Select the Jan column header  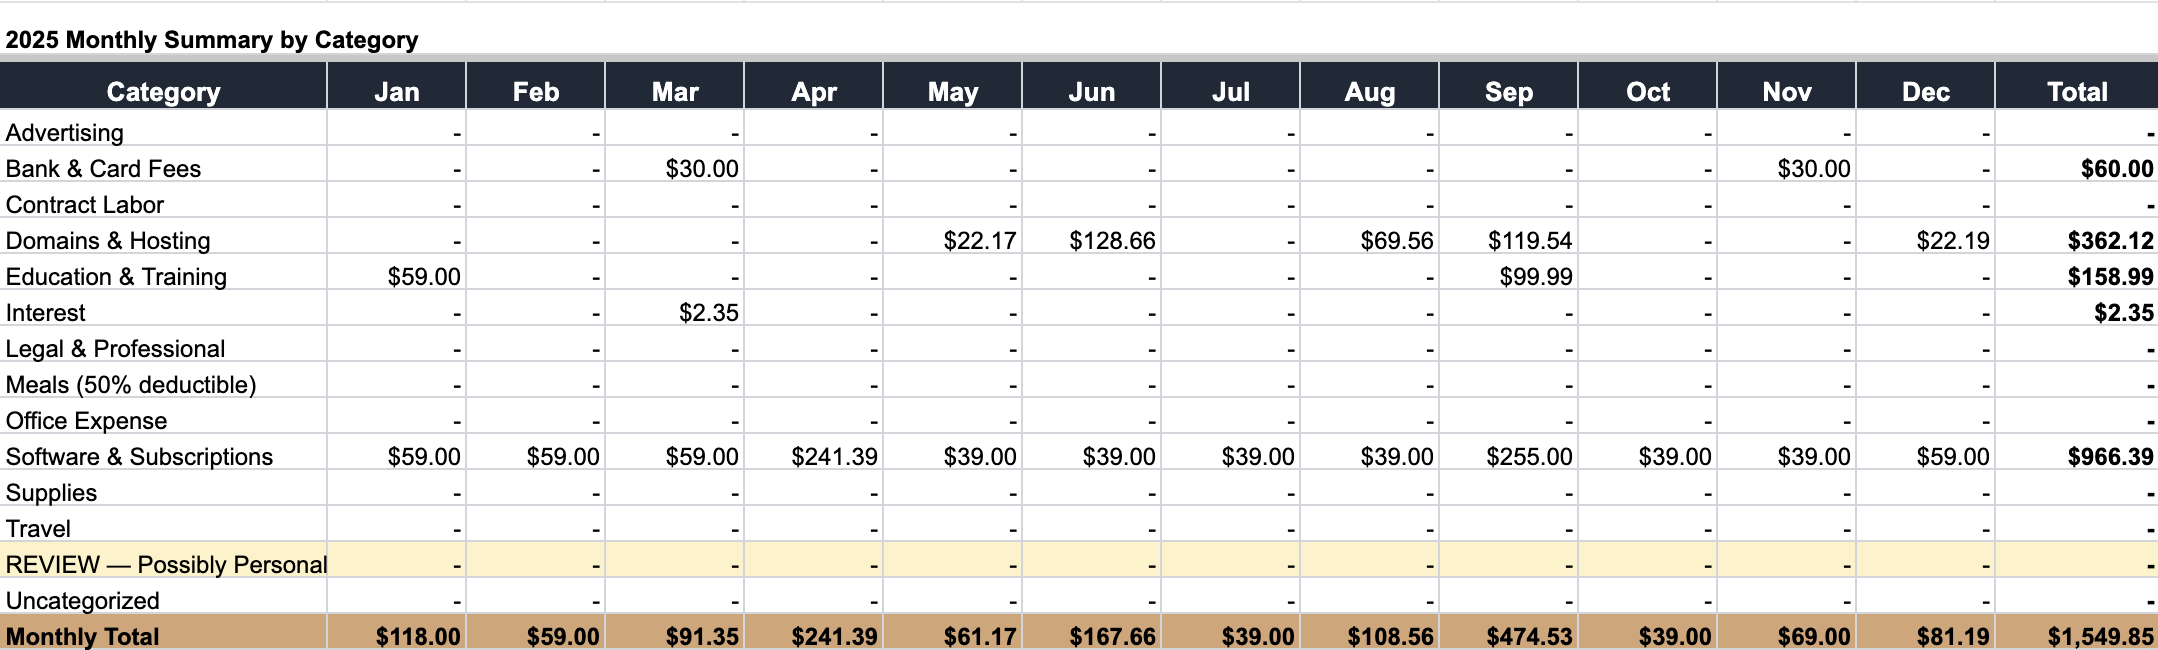396,92
